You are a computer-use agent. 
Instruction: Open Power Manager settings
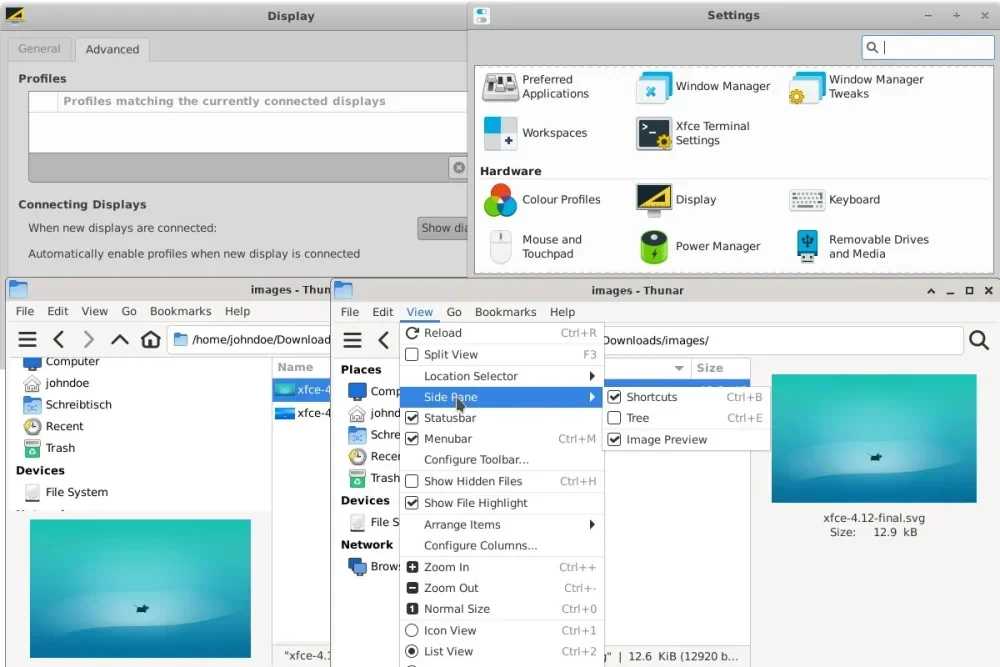(x=699, y=247)
